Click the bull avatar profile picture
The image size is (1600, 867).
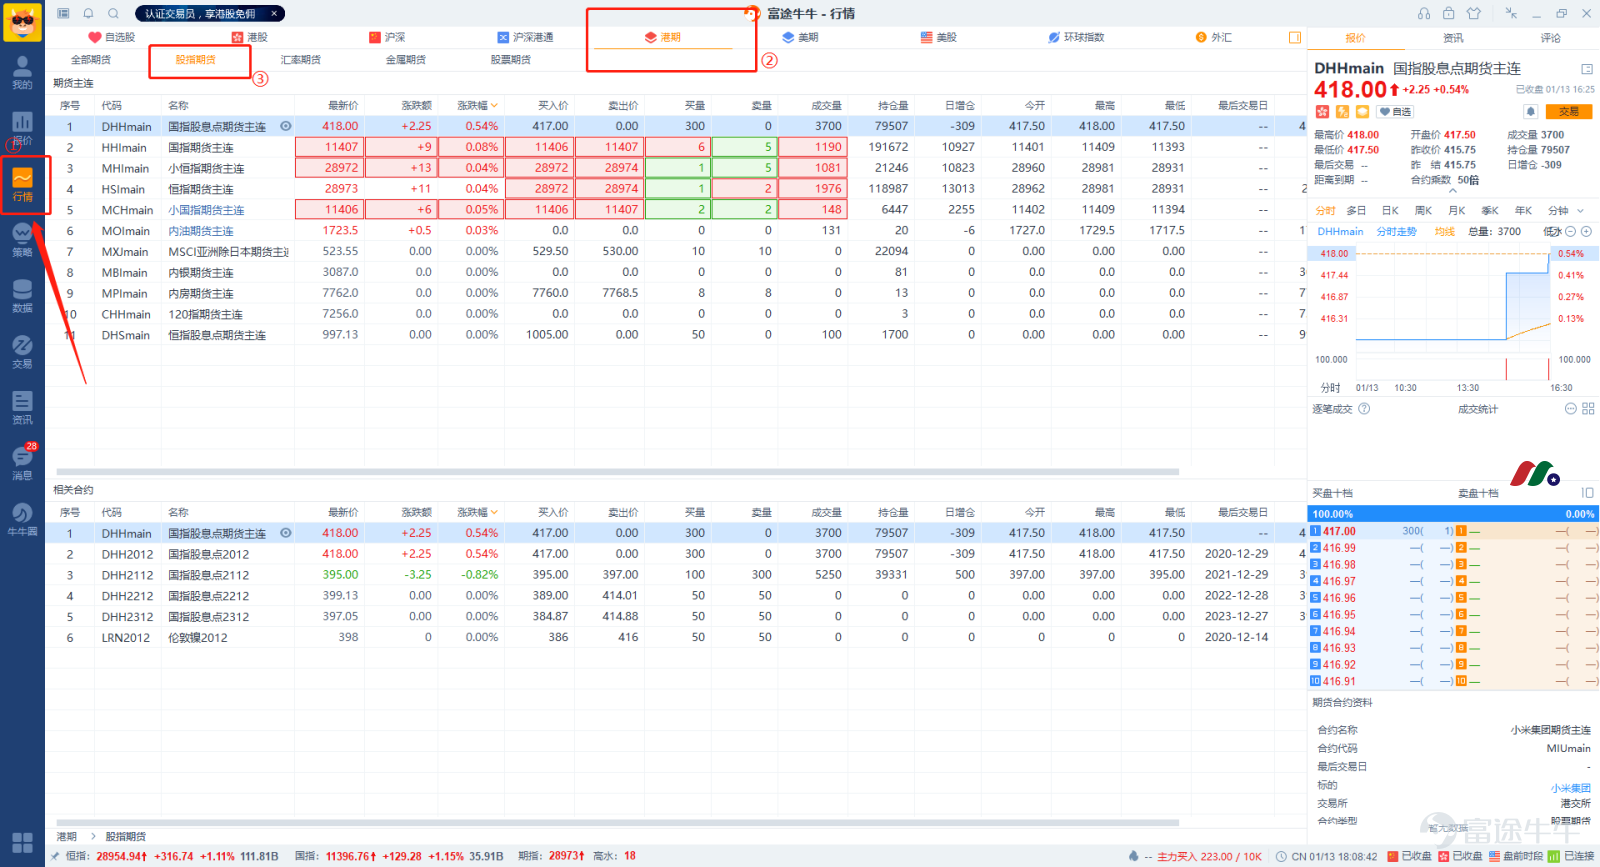(x=22, y=21)
